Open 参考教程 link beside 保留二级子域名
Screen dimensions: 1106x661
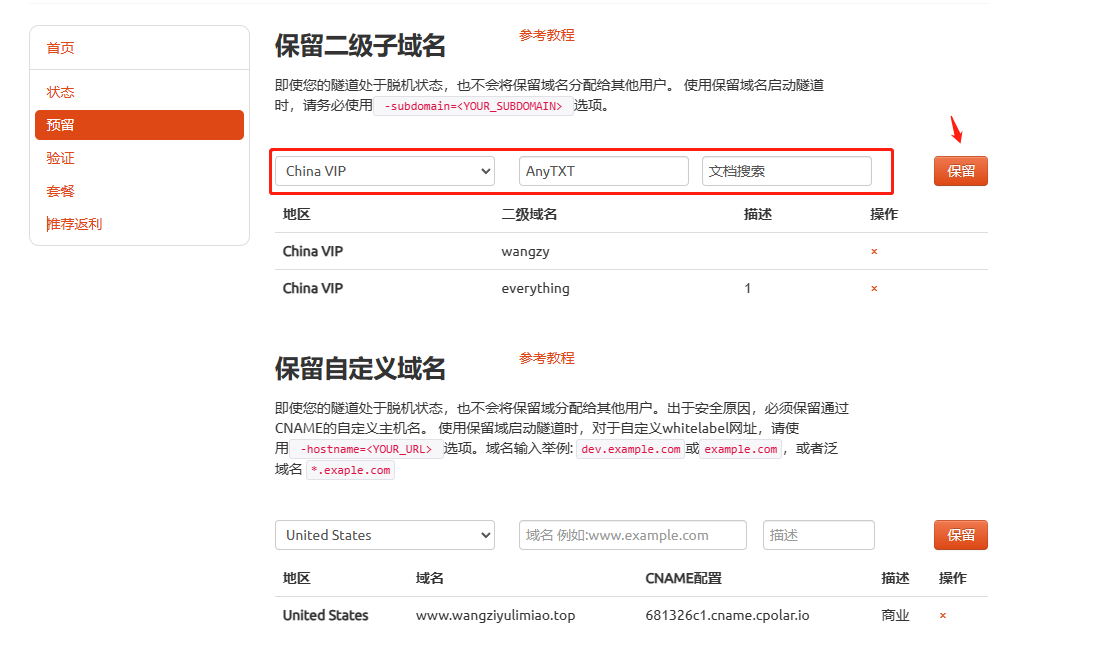click(x=547, y=35)
